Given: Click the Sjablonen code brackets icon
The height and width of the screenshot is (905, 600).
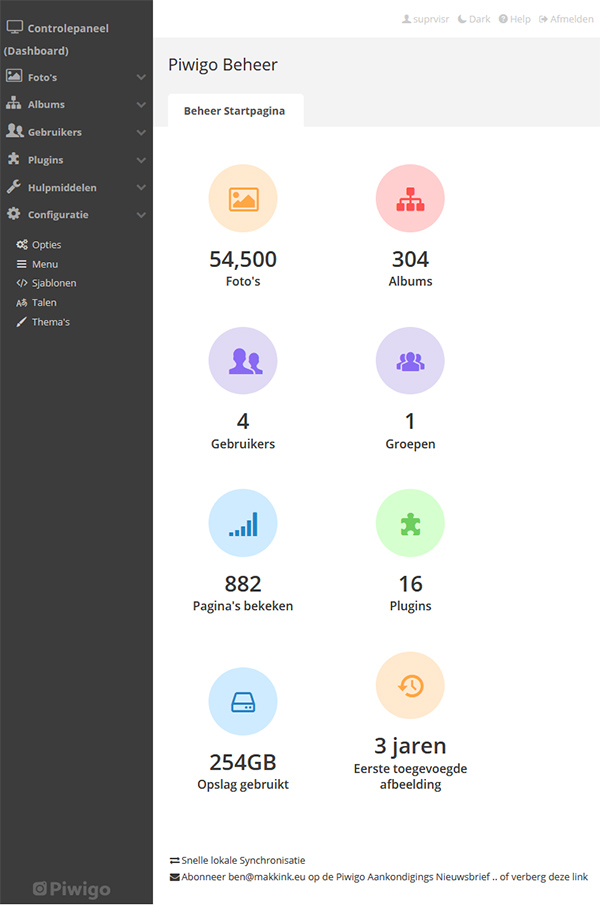Looking at the screenshot, I should point(22,283).
